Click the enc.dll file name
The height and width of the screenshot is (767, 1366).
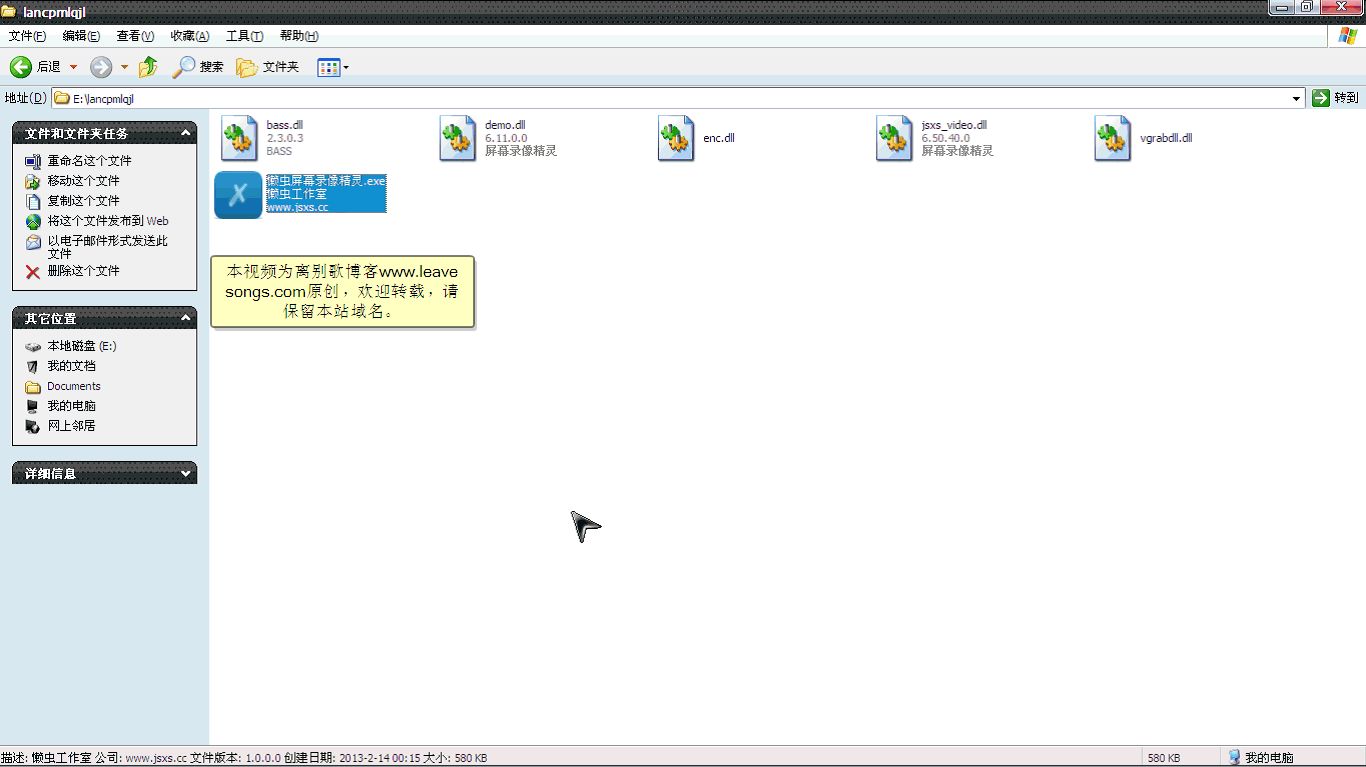tap(719, 138)
